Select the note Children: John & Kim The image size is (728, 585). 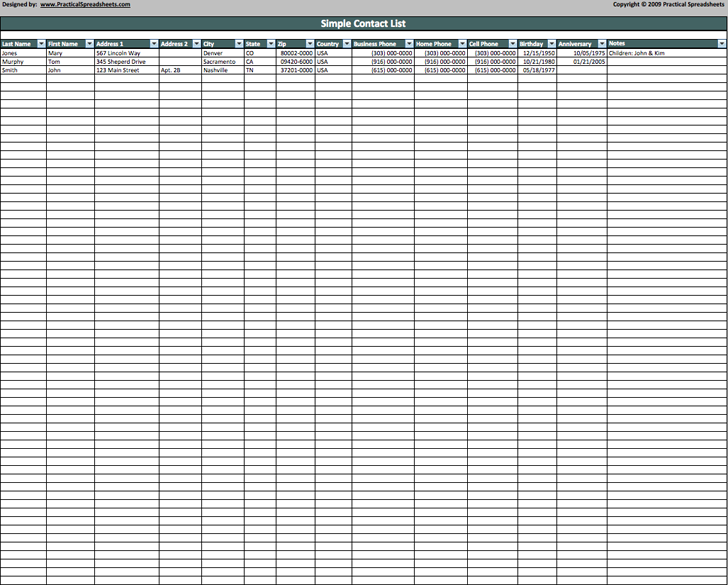(667, 53)
